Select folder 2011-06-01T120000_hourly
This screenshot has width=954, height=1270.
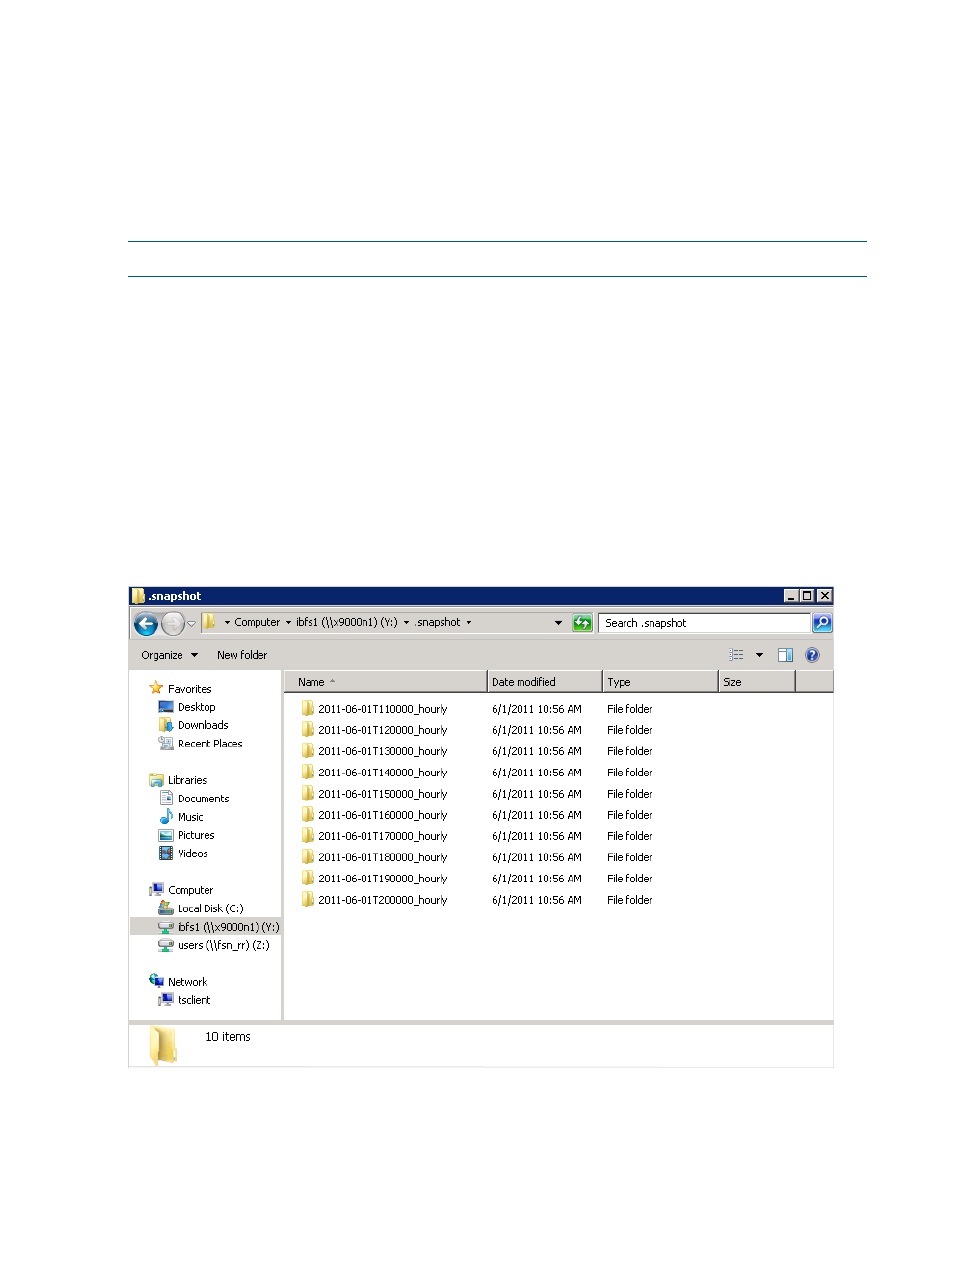[x=382, y=730]
